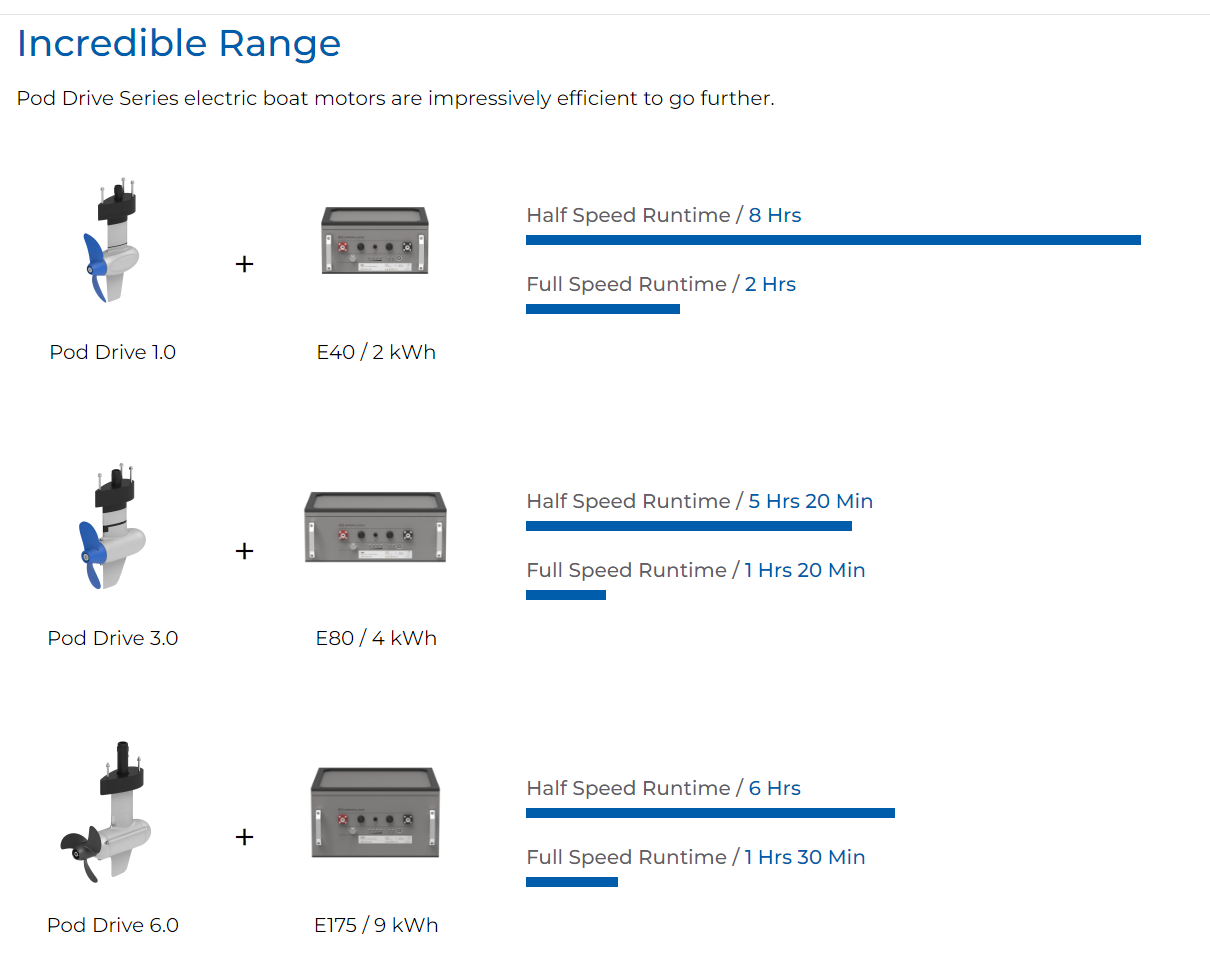Click the plus sign beside Pod Drive 6.0

coord(244,837)
